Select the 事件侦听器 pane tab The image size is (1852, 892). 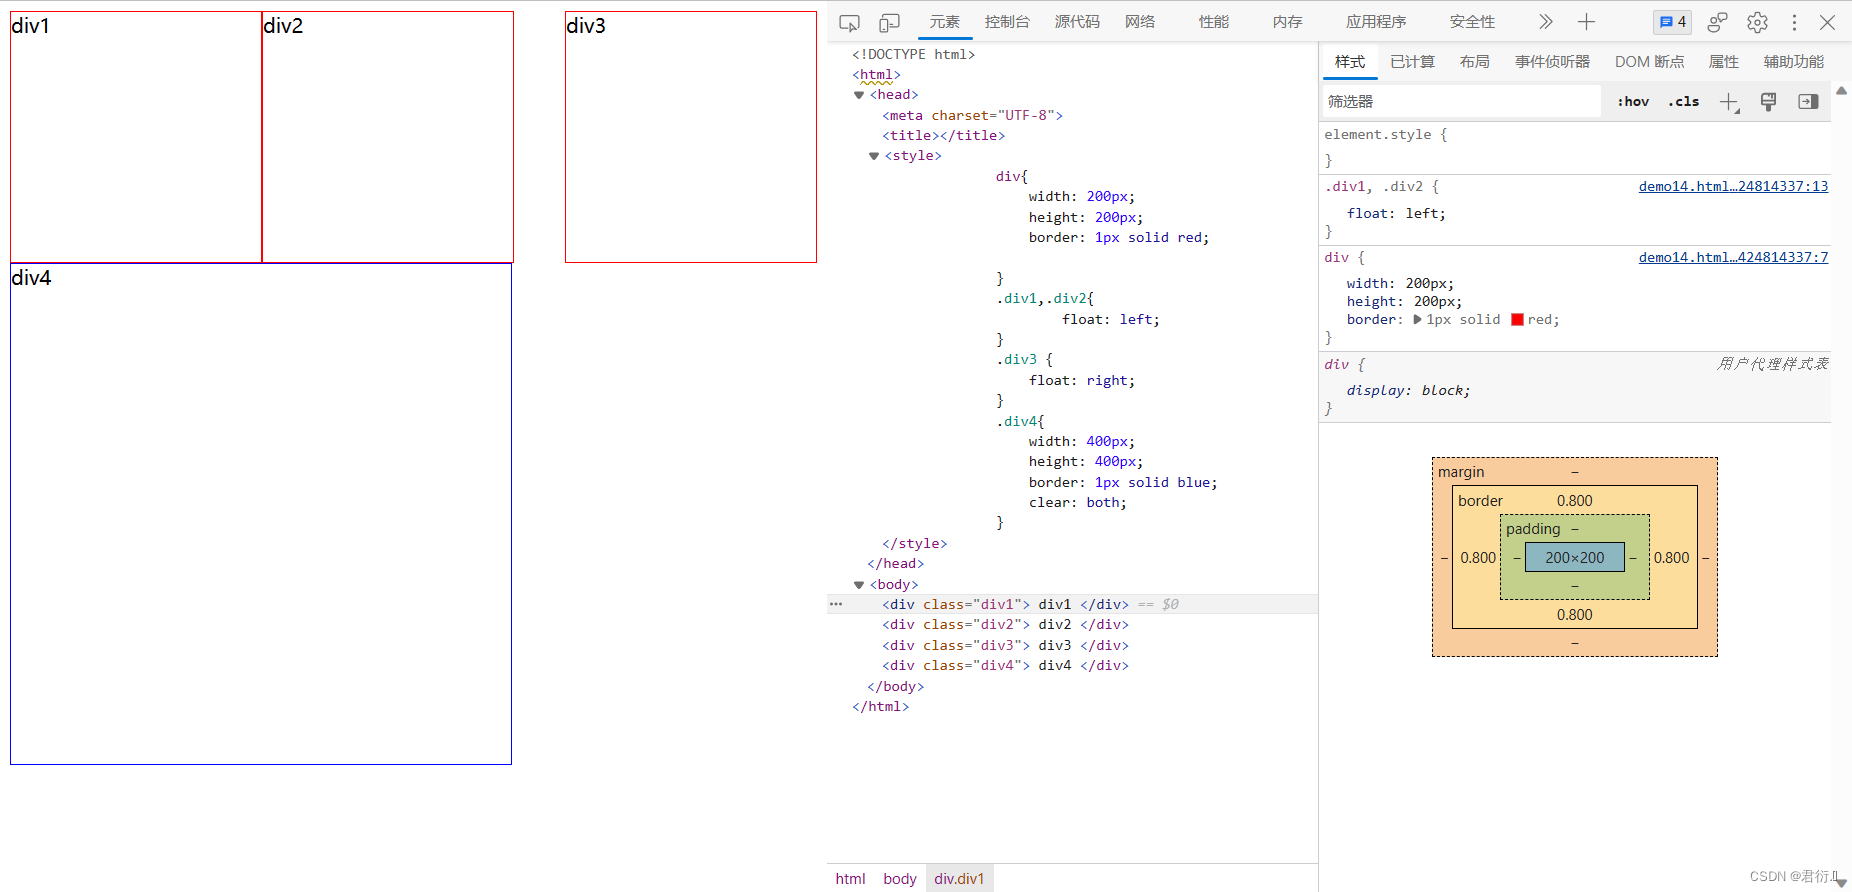coord(1552,62)
